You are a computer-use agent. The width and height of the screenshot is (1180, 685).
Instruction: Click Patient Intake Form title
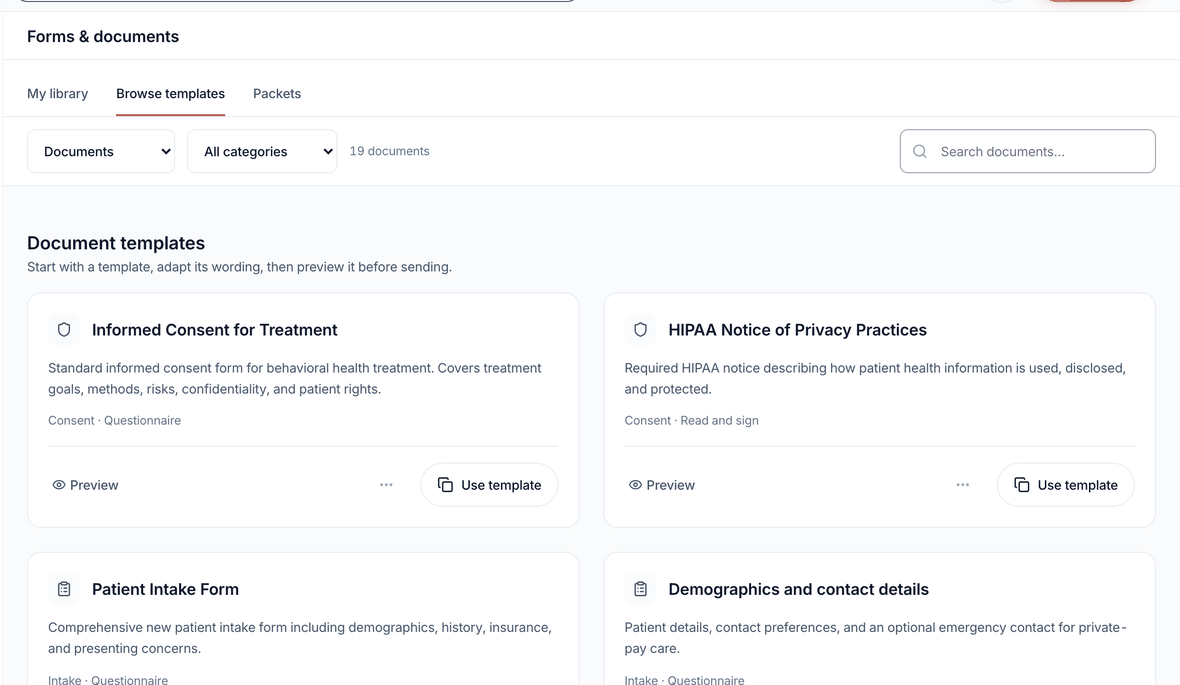point(166,589)
